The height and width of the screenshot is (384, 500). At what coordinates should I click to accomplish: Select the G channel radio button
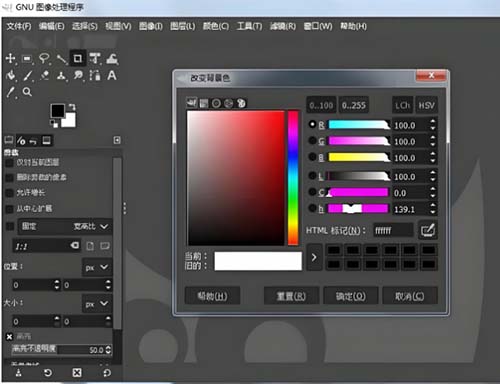click(312, 140)
